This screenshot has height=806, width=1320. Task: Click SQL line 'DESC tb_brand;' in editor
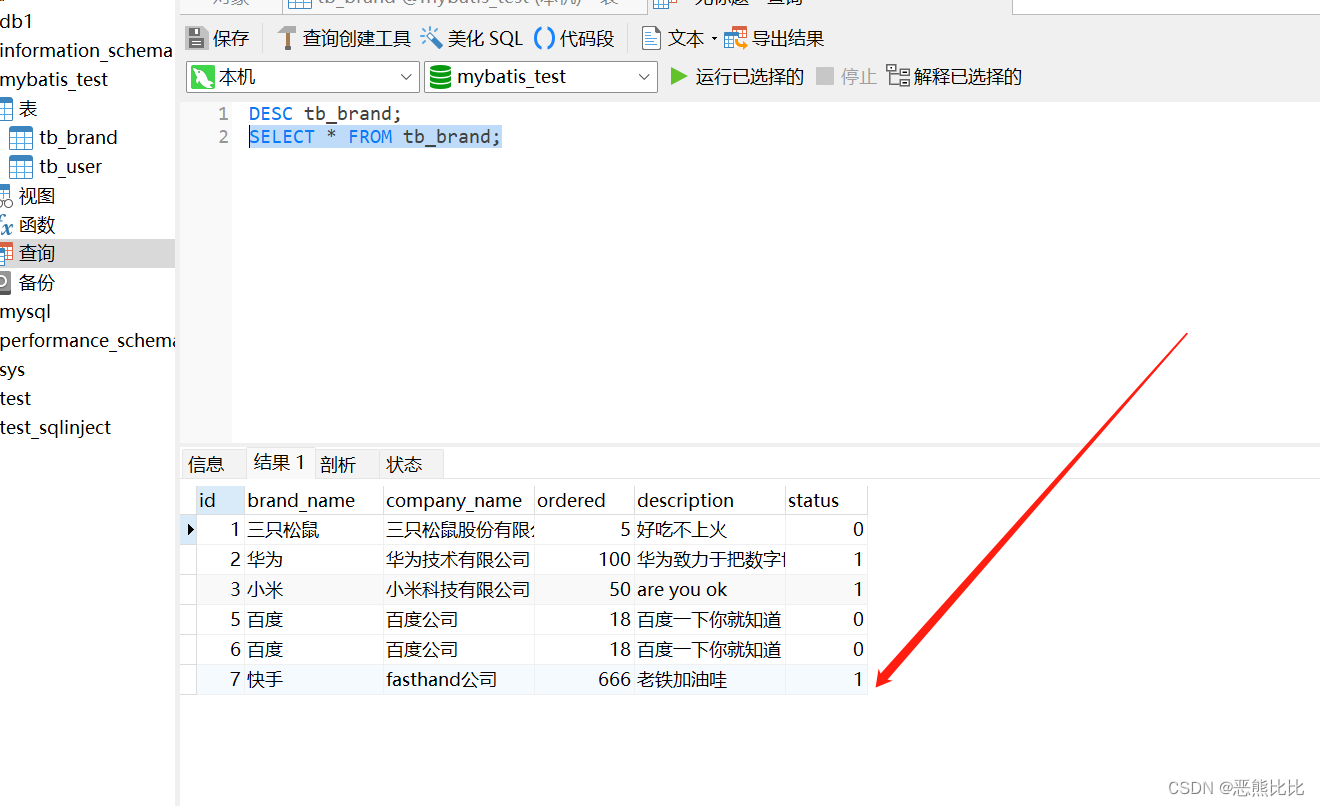click(325, 113)
